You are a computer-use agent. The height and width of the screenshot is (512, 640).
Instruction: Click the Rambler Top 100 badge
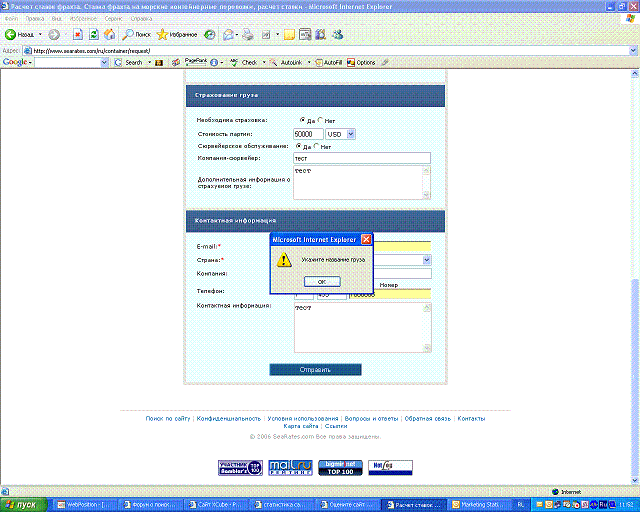239,467
